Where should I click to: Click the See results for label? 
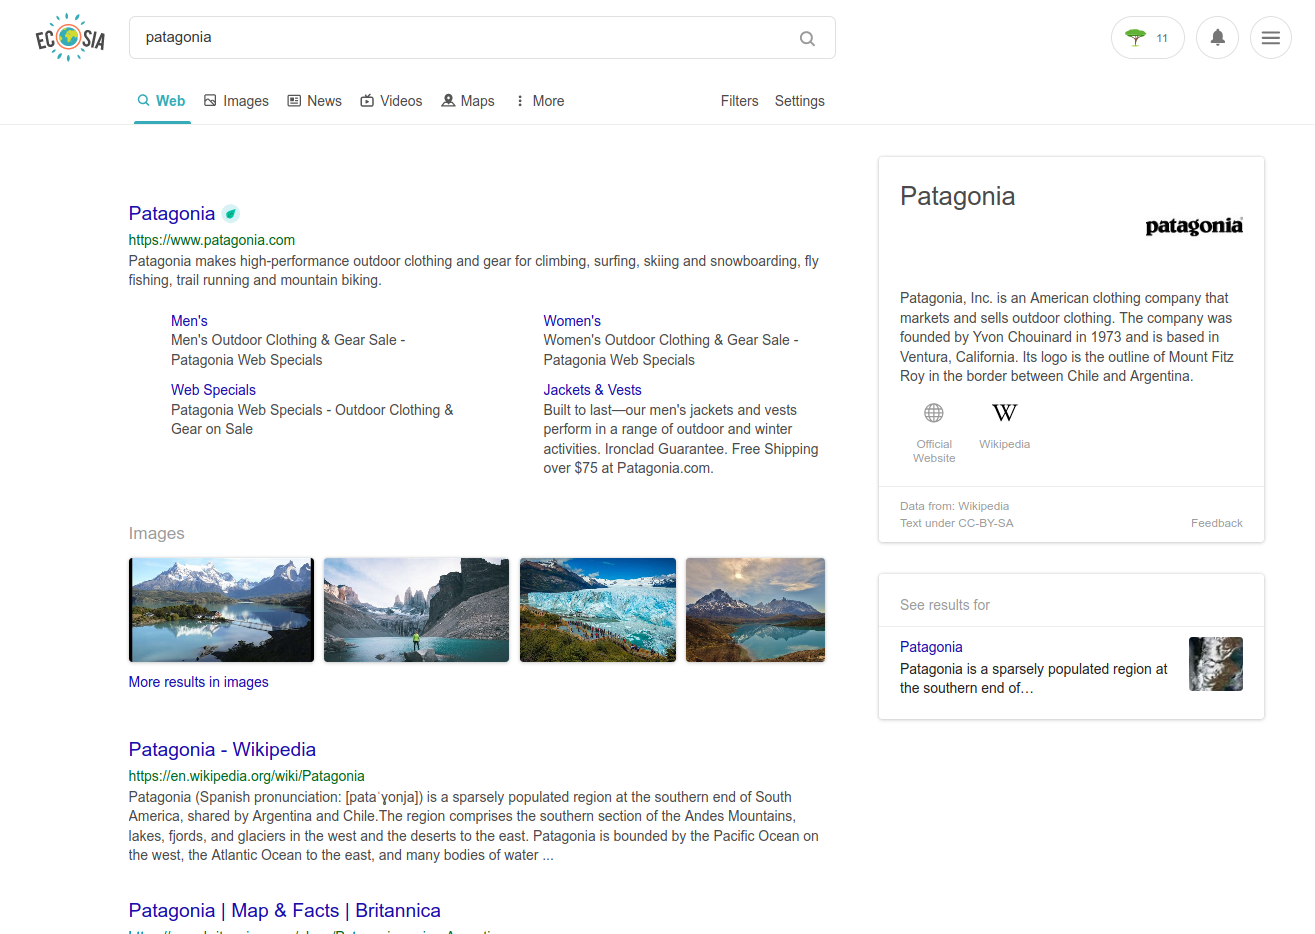pyautogui.click(x=944, y=605)
